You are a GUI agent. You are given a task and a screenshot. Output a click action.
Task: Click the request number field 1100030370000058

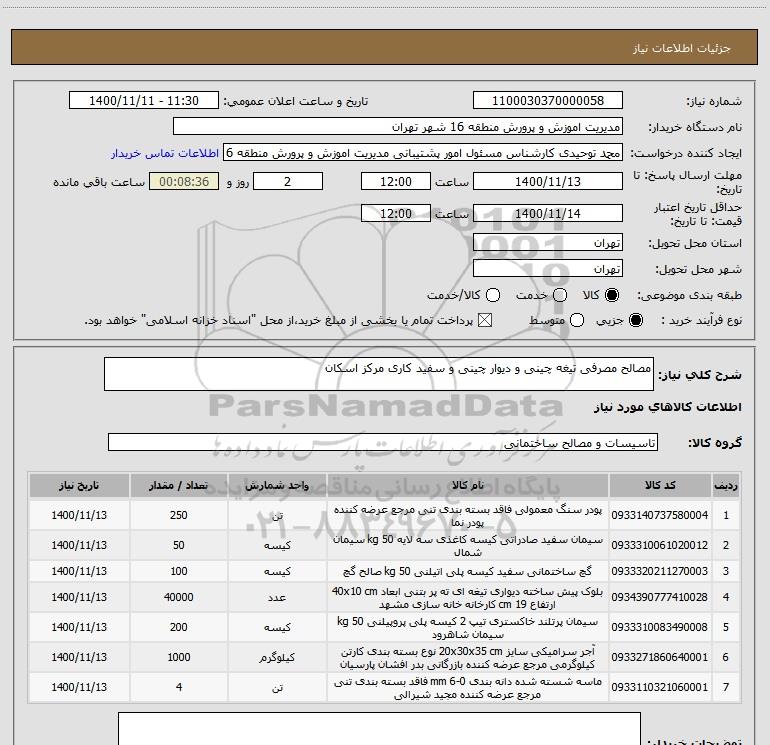click(548, 101)
